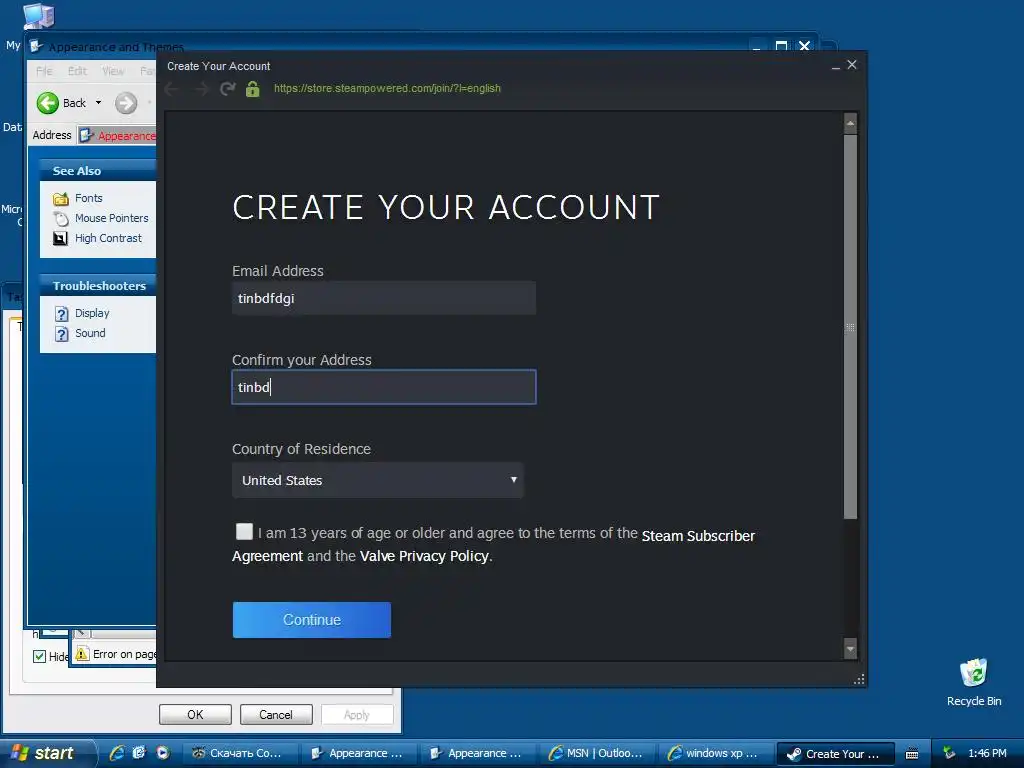The image size is (1024, 768).
Task: Click the High Contrast icon
Action: pos(60,238)
